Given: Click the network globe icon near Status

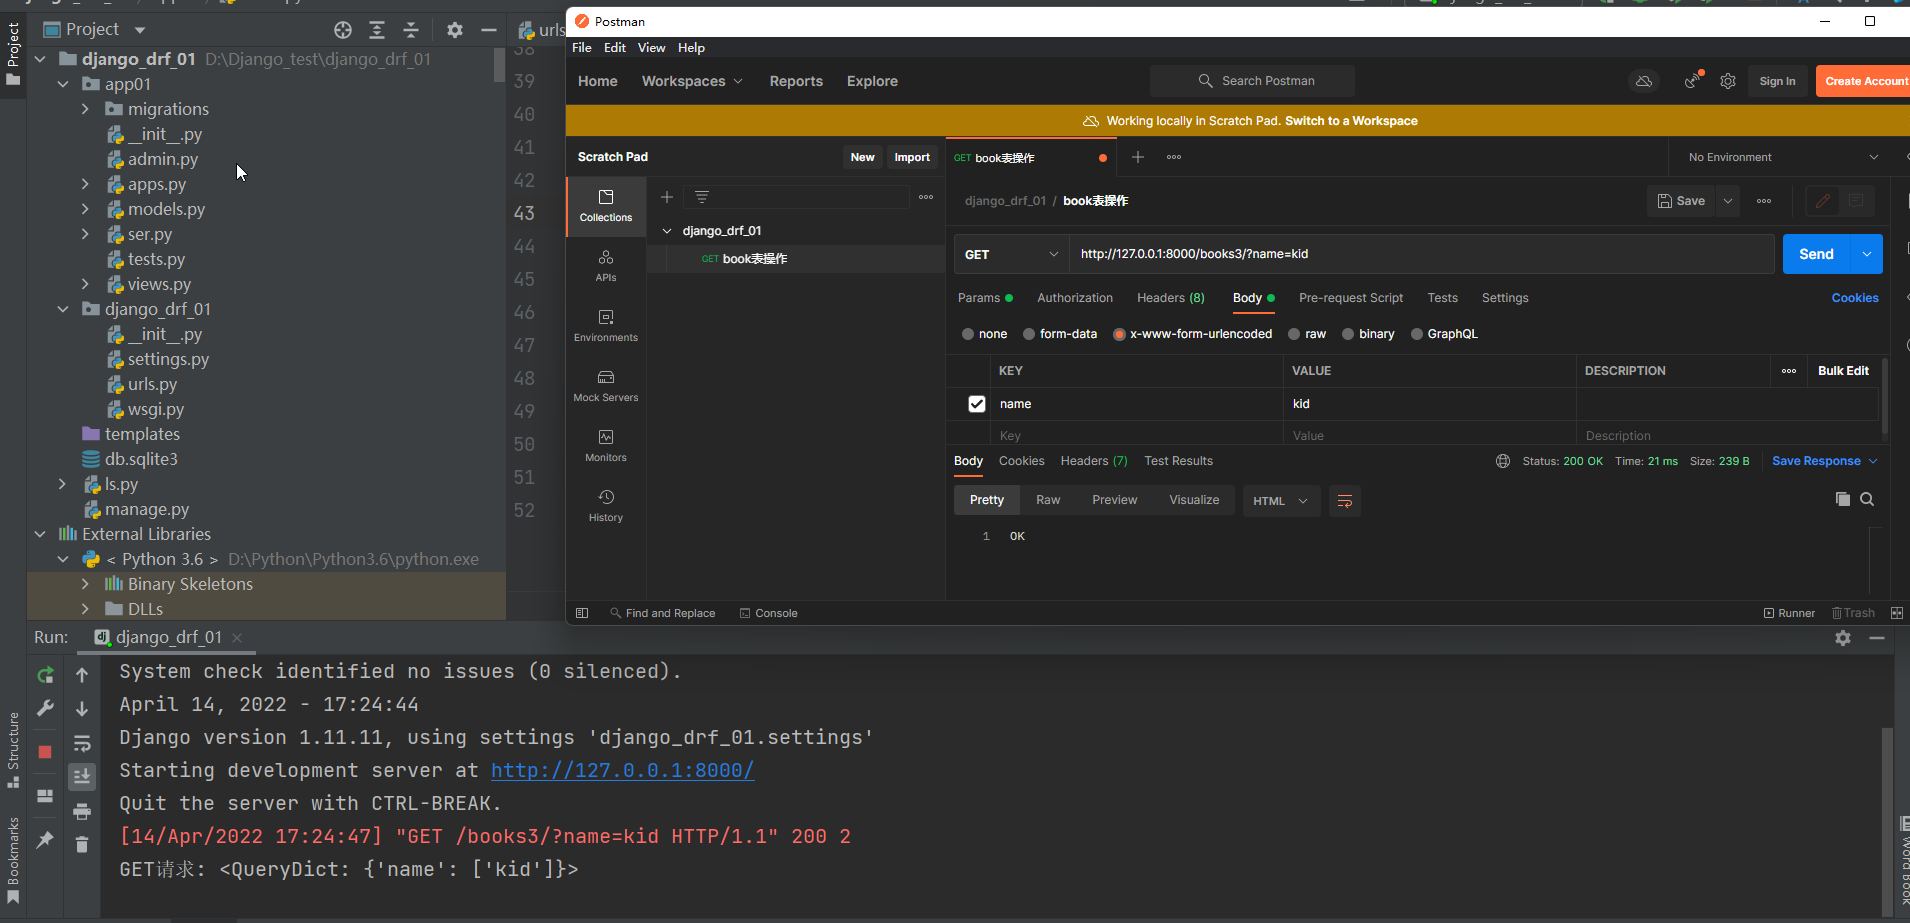Looking at the screenshot, I should [x=1503, y=461].
